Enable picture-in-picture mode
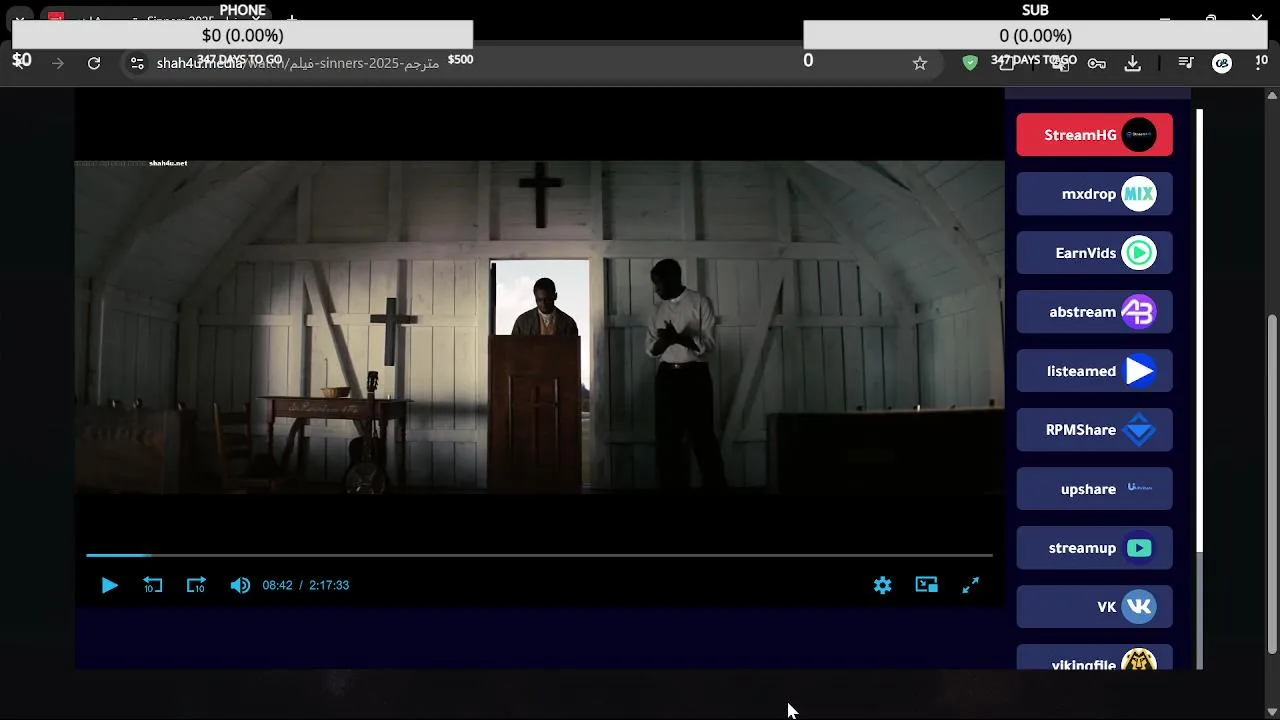1280x720 pixels. point(926,585)
